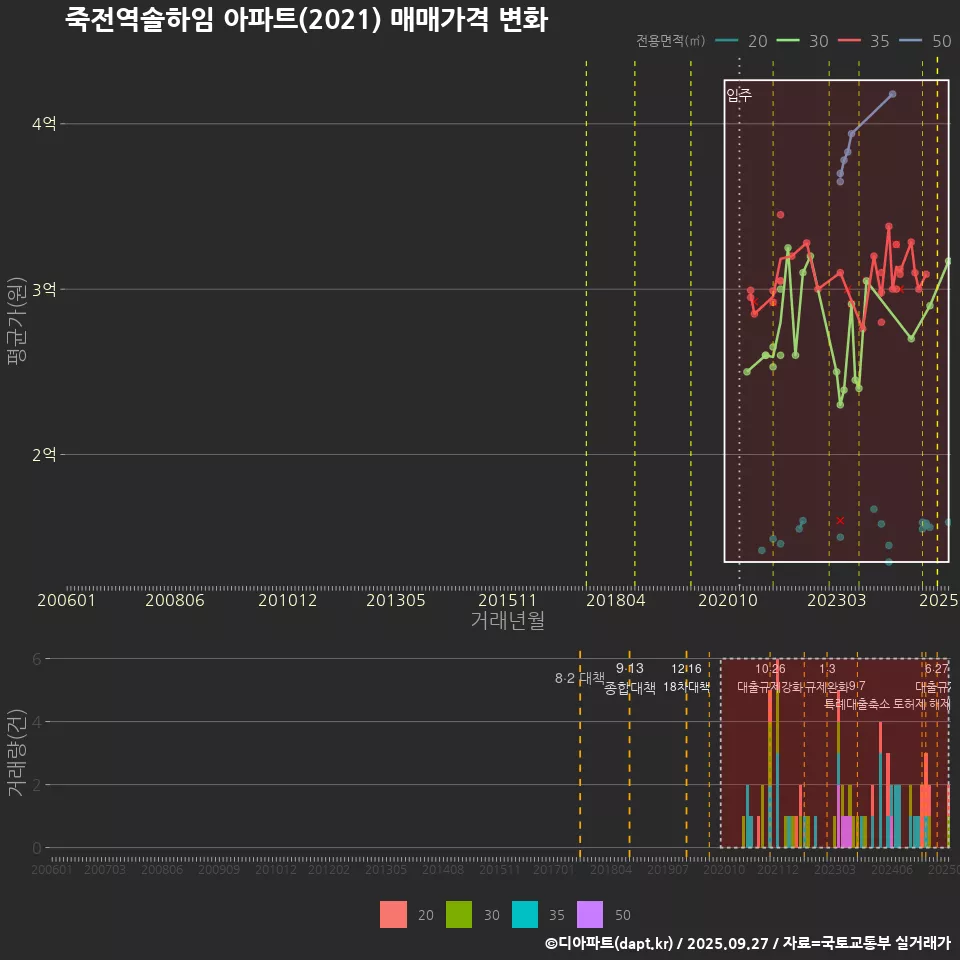The height and width of the screenshot is (960, 960).
Task: Click the chart title 죽전역솔하임 아파트(2021)
Action: (306, 20)
